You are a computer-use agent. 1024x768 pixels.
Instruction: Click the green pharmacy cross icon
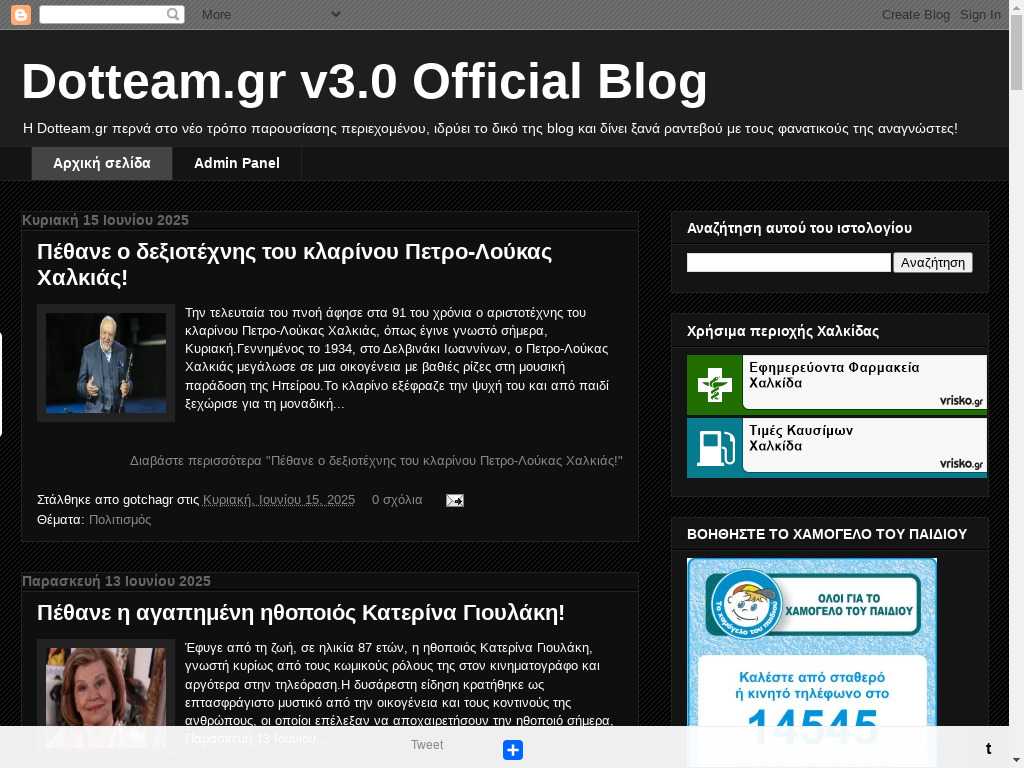(x=714, y=384)
